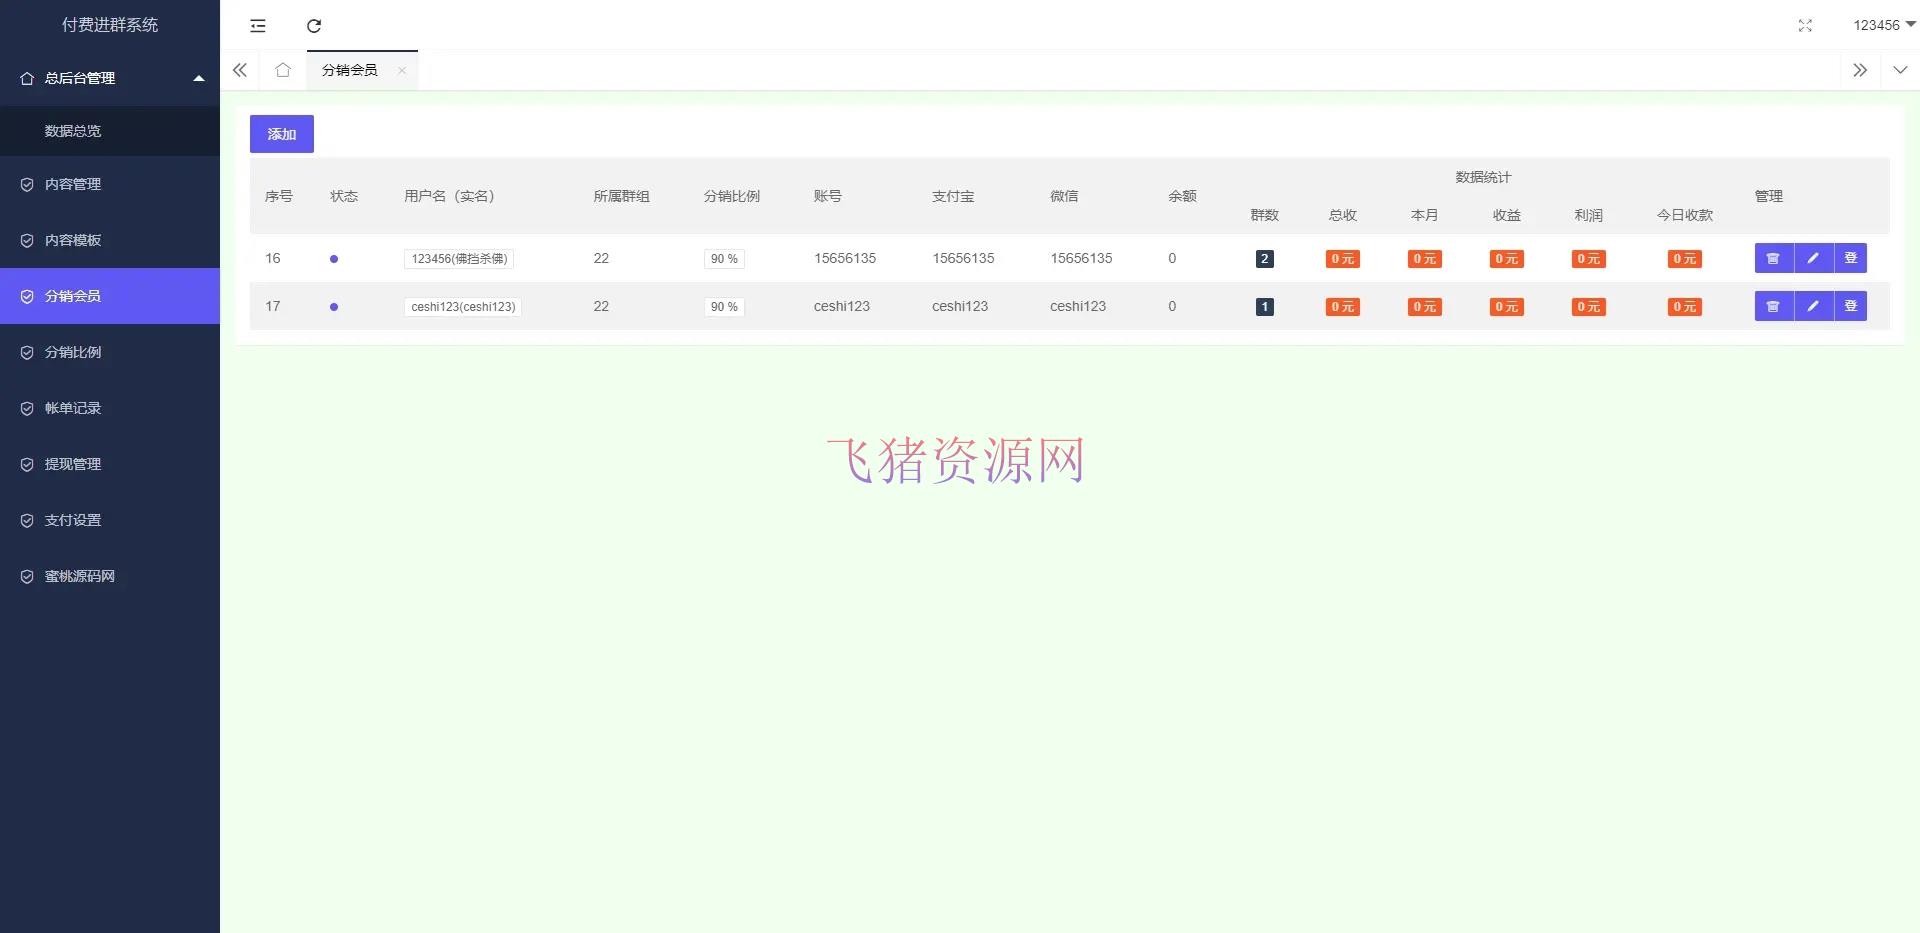The width and height of the screenshot is (1920, 933).
Task: Switch to the 分销会员 tab
Action: (x=348, y=70)
